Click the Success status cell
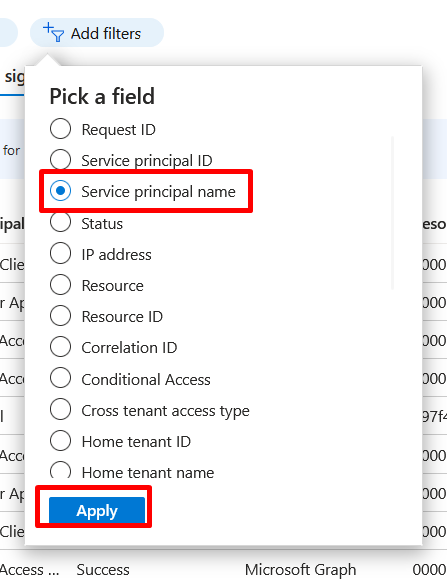The image size is (447, 583). pyautogui.click(x=103, y=570)
